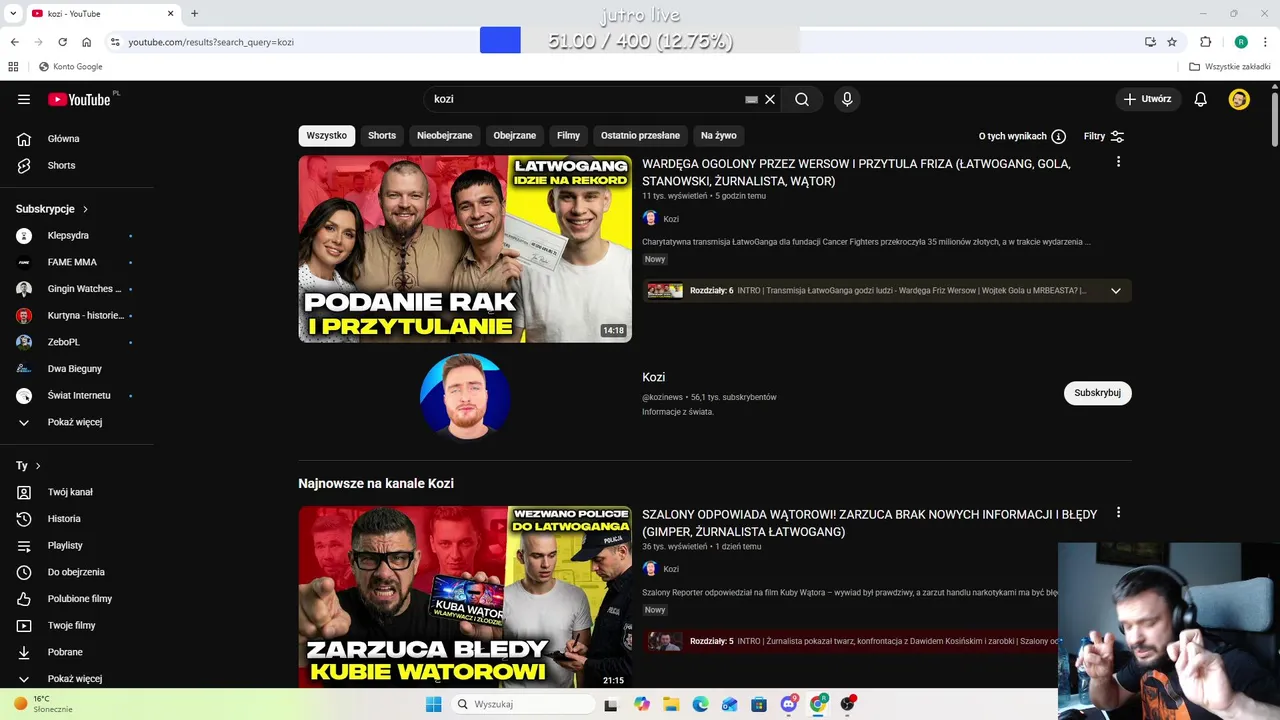
Task: Open Kozi channel name under first video
Action: tap(671, 219)
